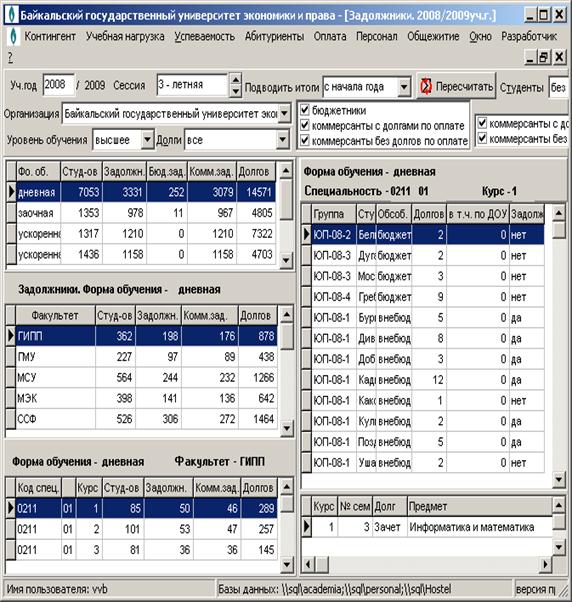Click the horizontal scrollbar under the subjects table
This screenshot has width=572, height=602.
coord(427,564)
